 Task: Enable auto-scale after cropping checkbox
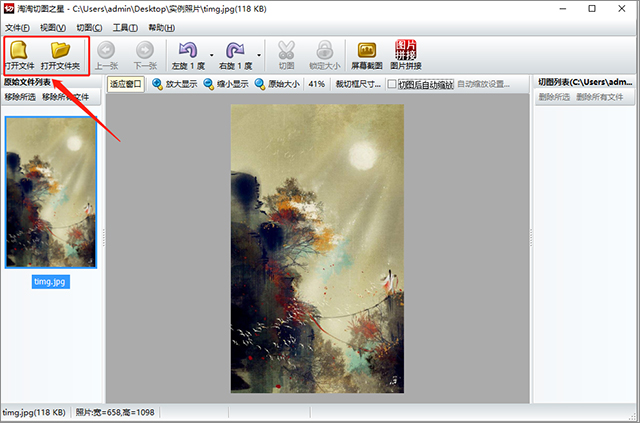pyautogui.click(x=392, y=84)
